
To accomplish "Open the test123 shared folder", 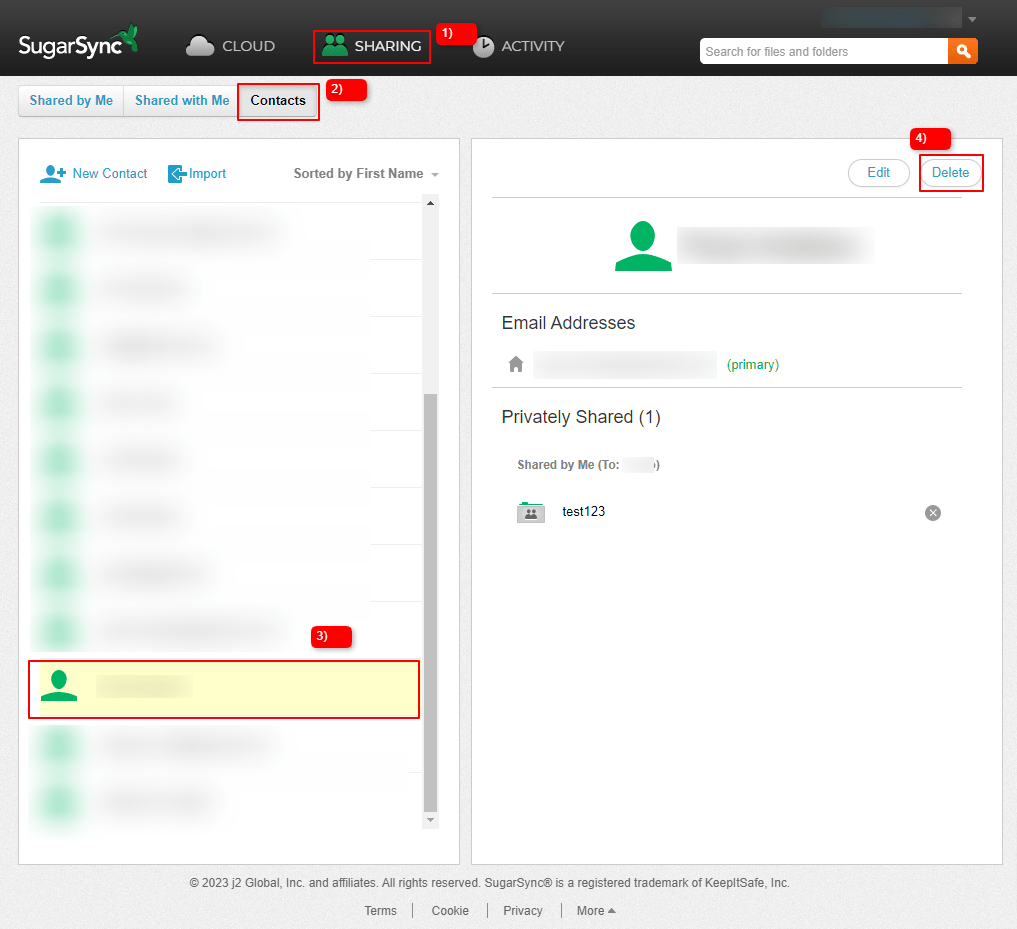I will coord(583,511).
